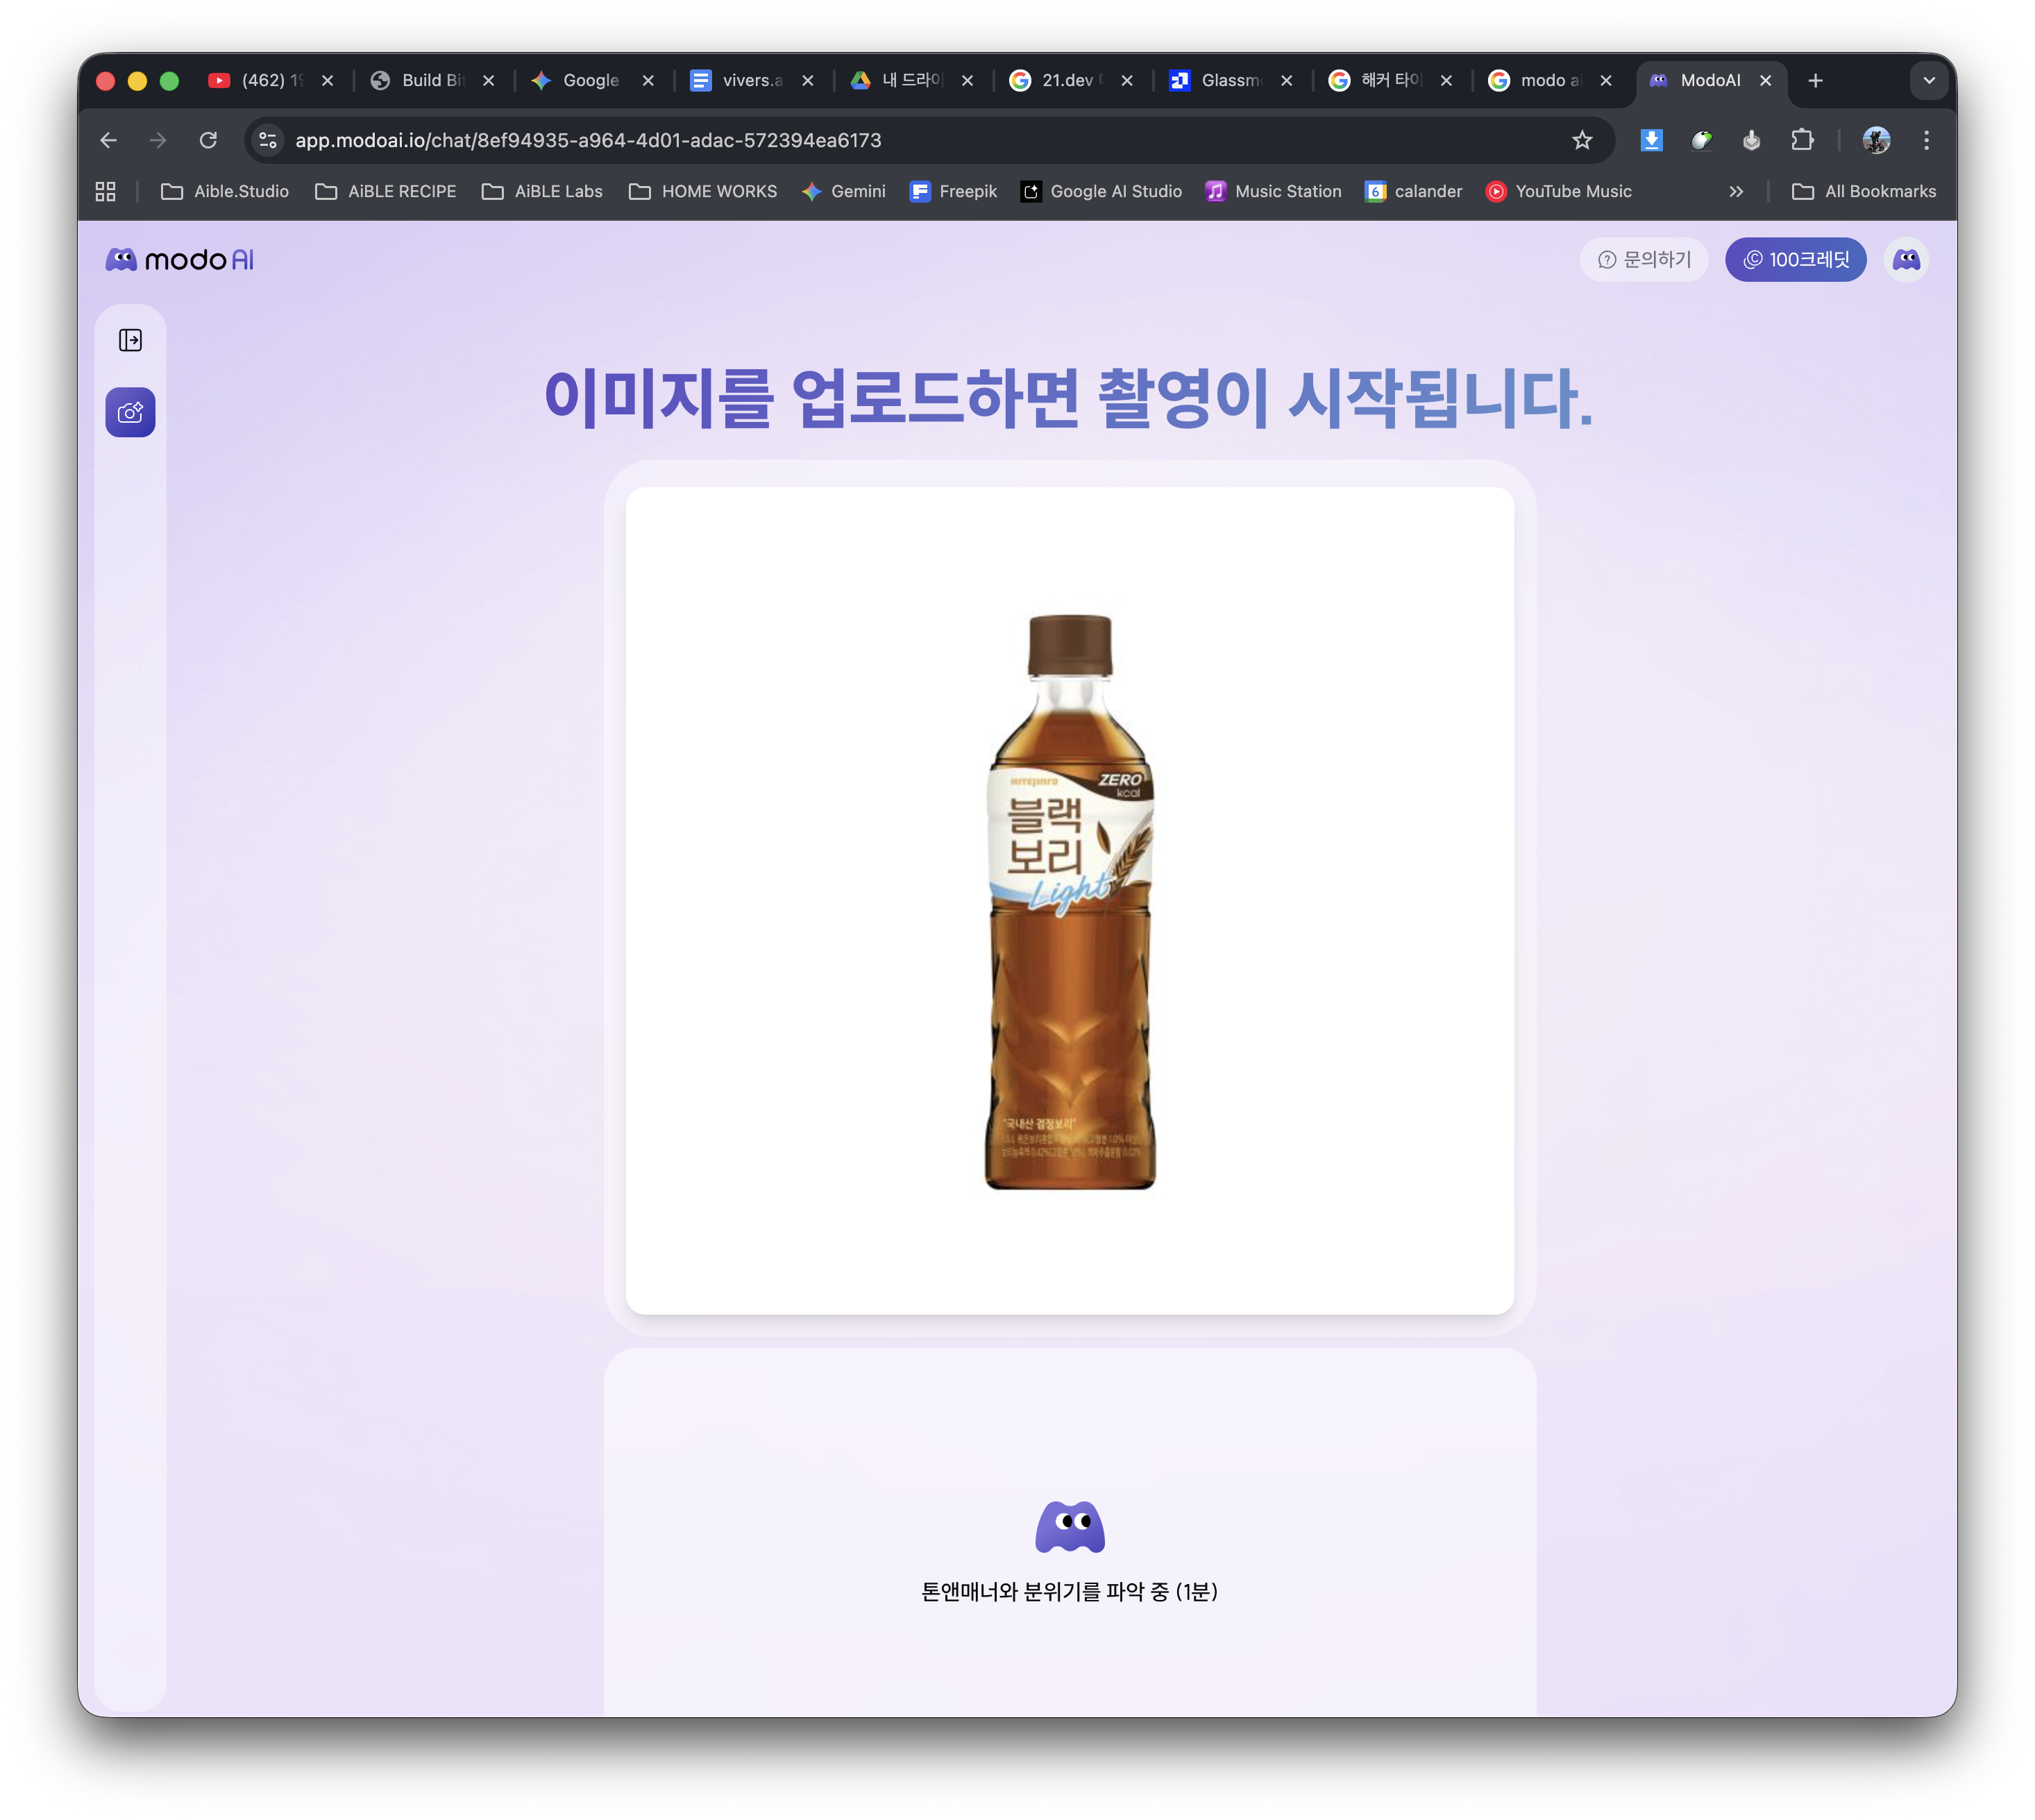Click the 문의하기 inquiry button
2035x1820 pixels.
(1644, 260)
